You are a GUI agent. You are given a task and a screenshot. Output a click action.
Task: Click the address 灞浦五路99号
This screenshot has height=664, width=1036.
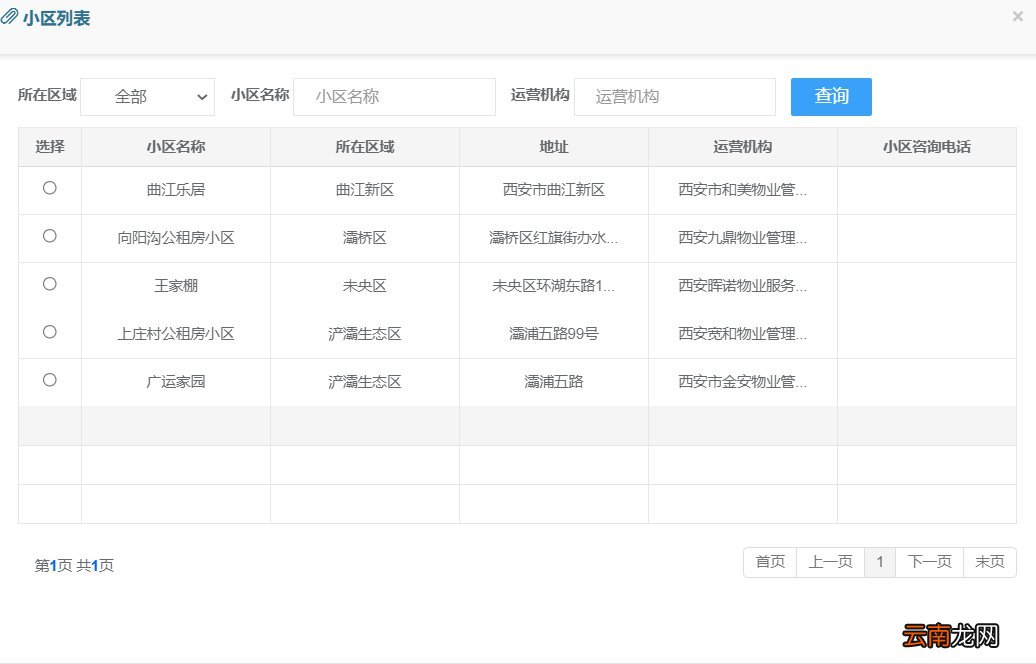553,333
